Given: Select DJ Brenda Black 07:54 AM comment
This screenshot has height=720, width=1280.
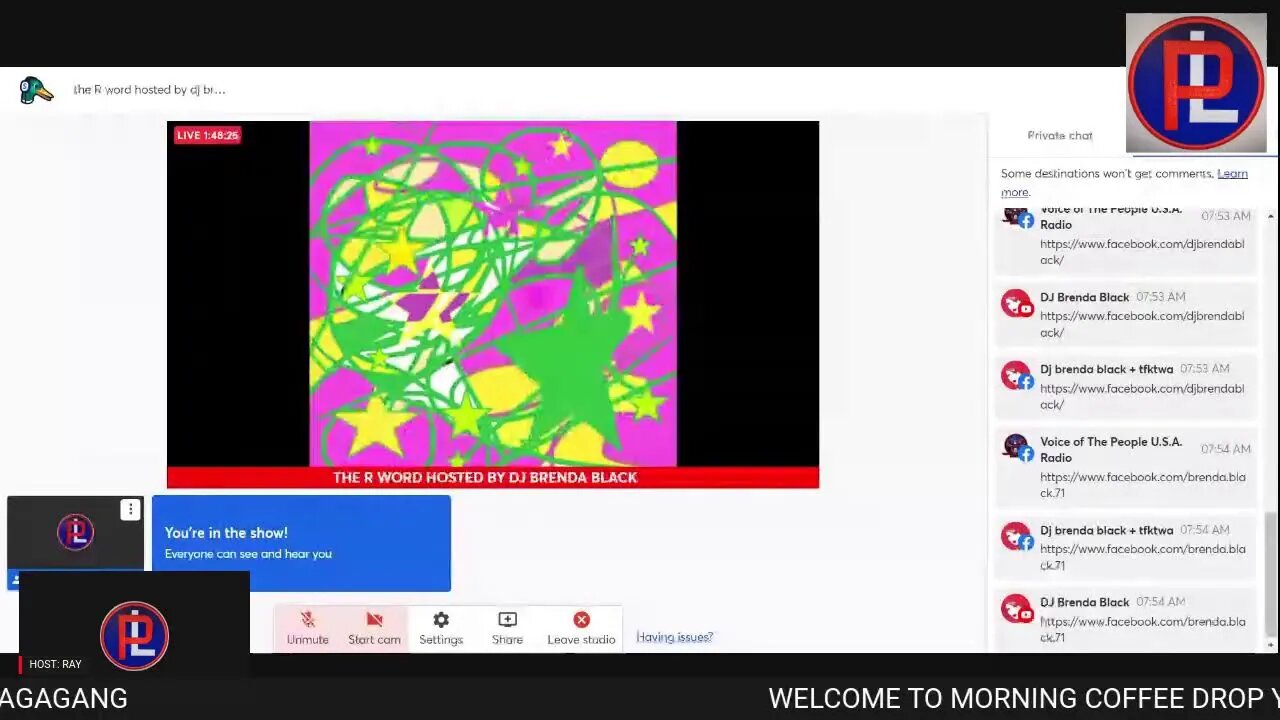Looking at the screenshot, I should coord(1125,619).
